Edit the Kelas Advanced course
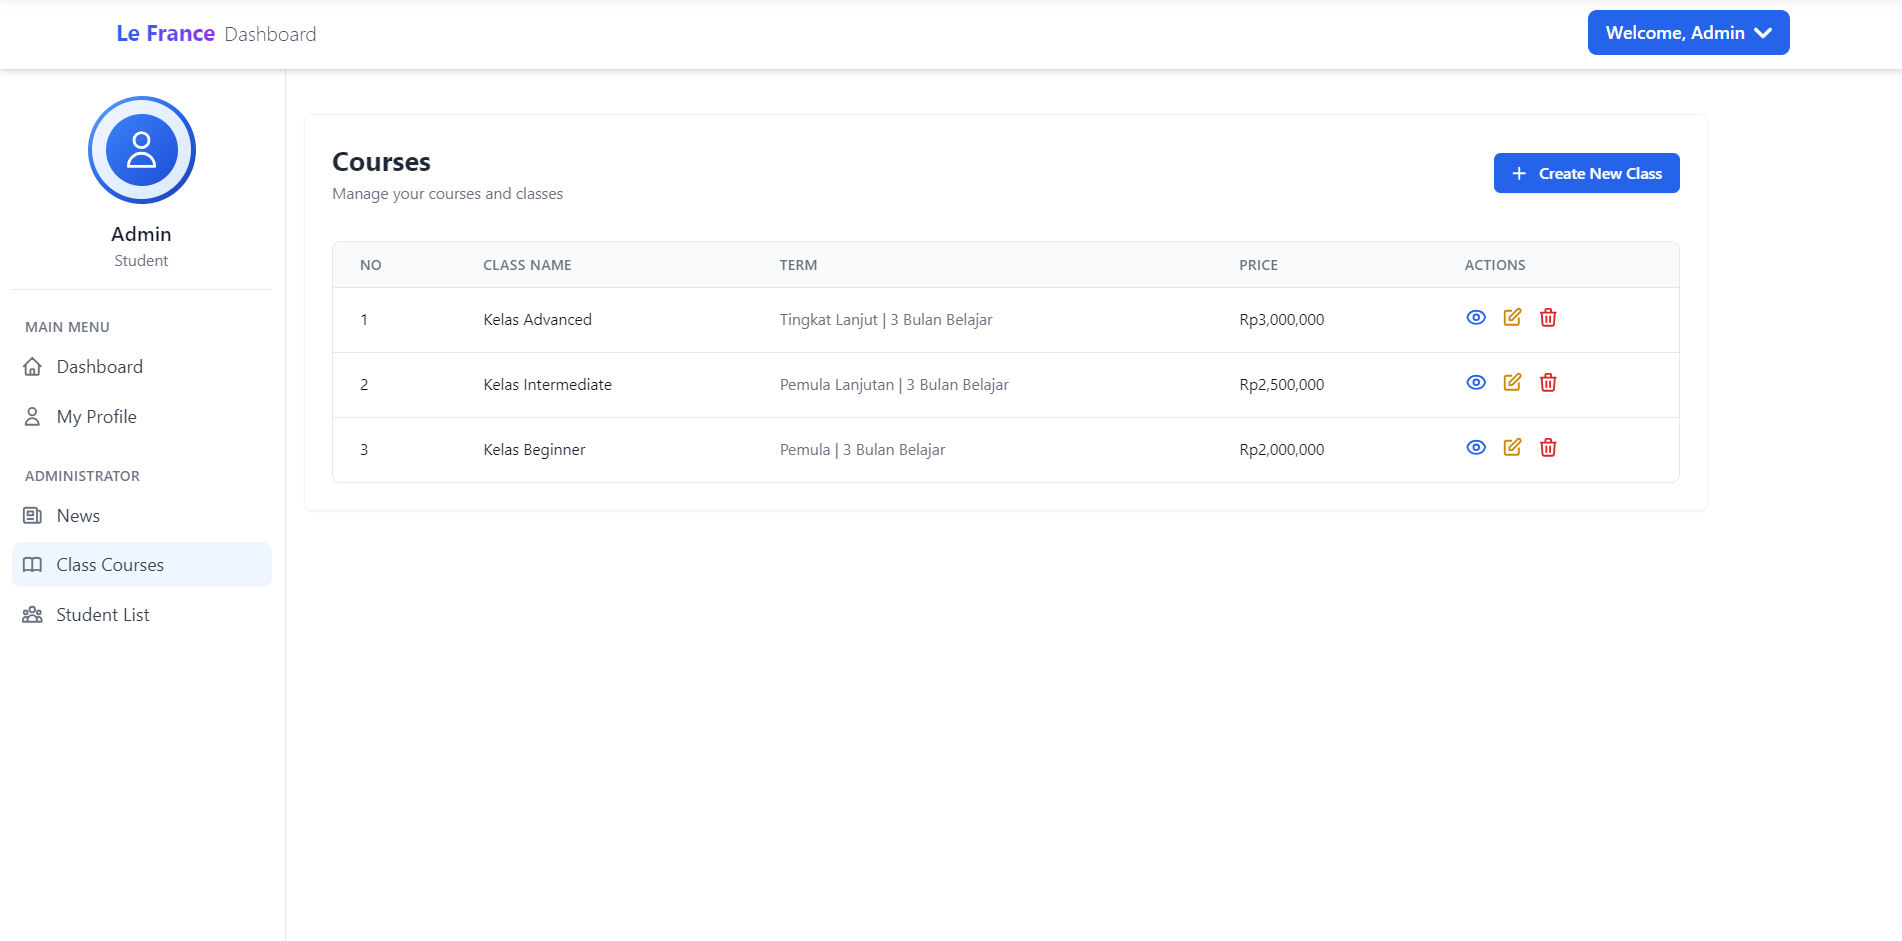 (1511, 317)
